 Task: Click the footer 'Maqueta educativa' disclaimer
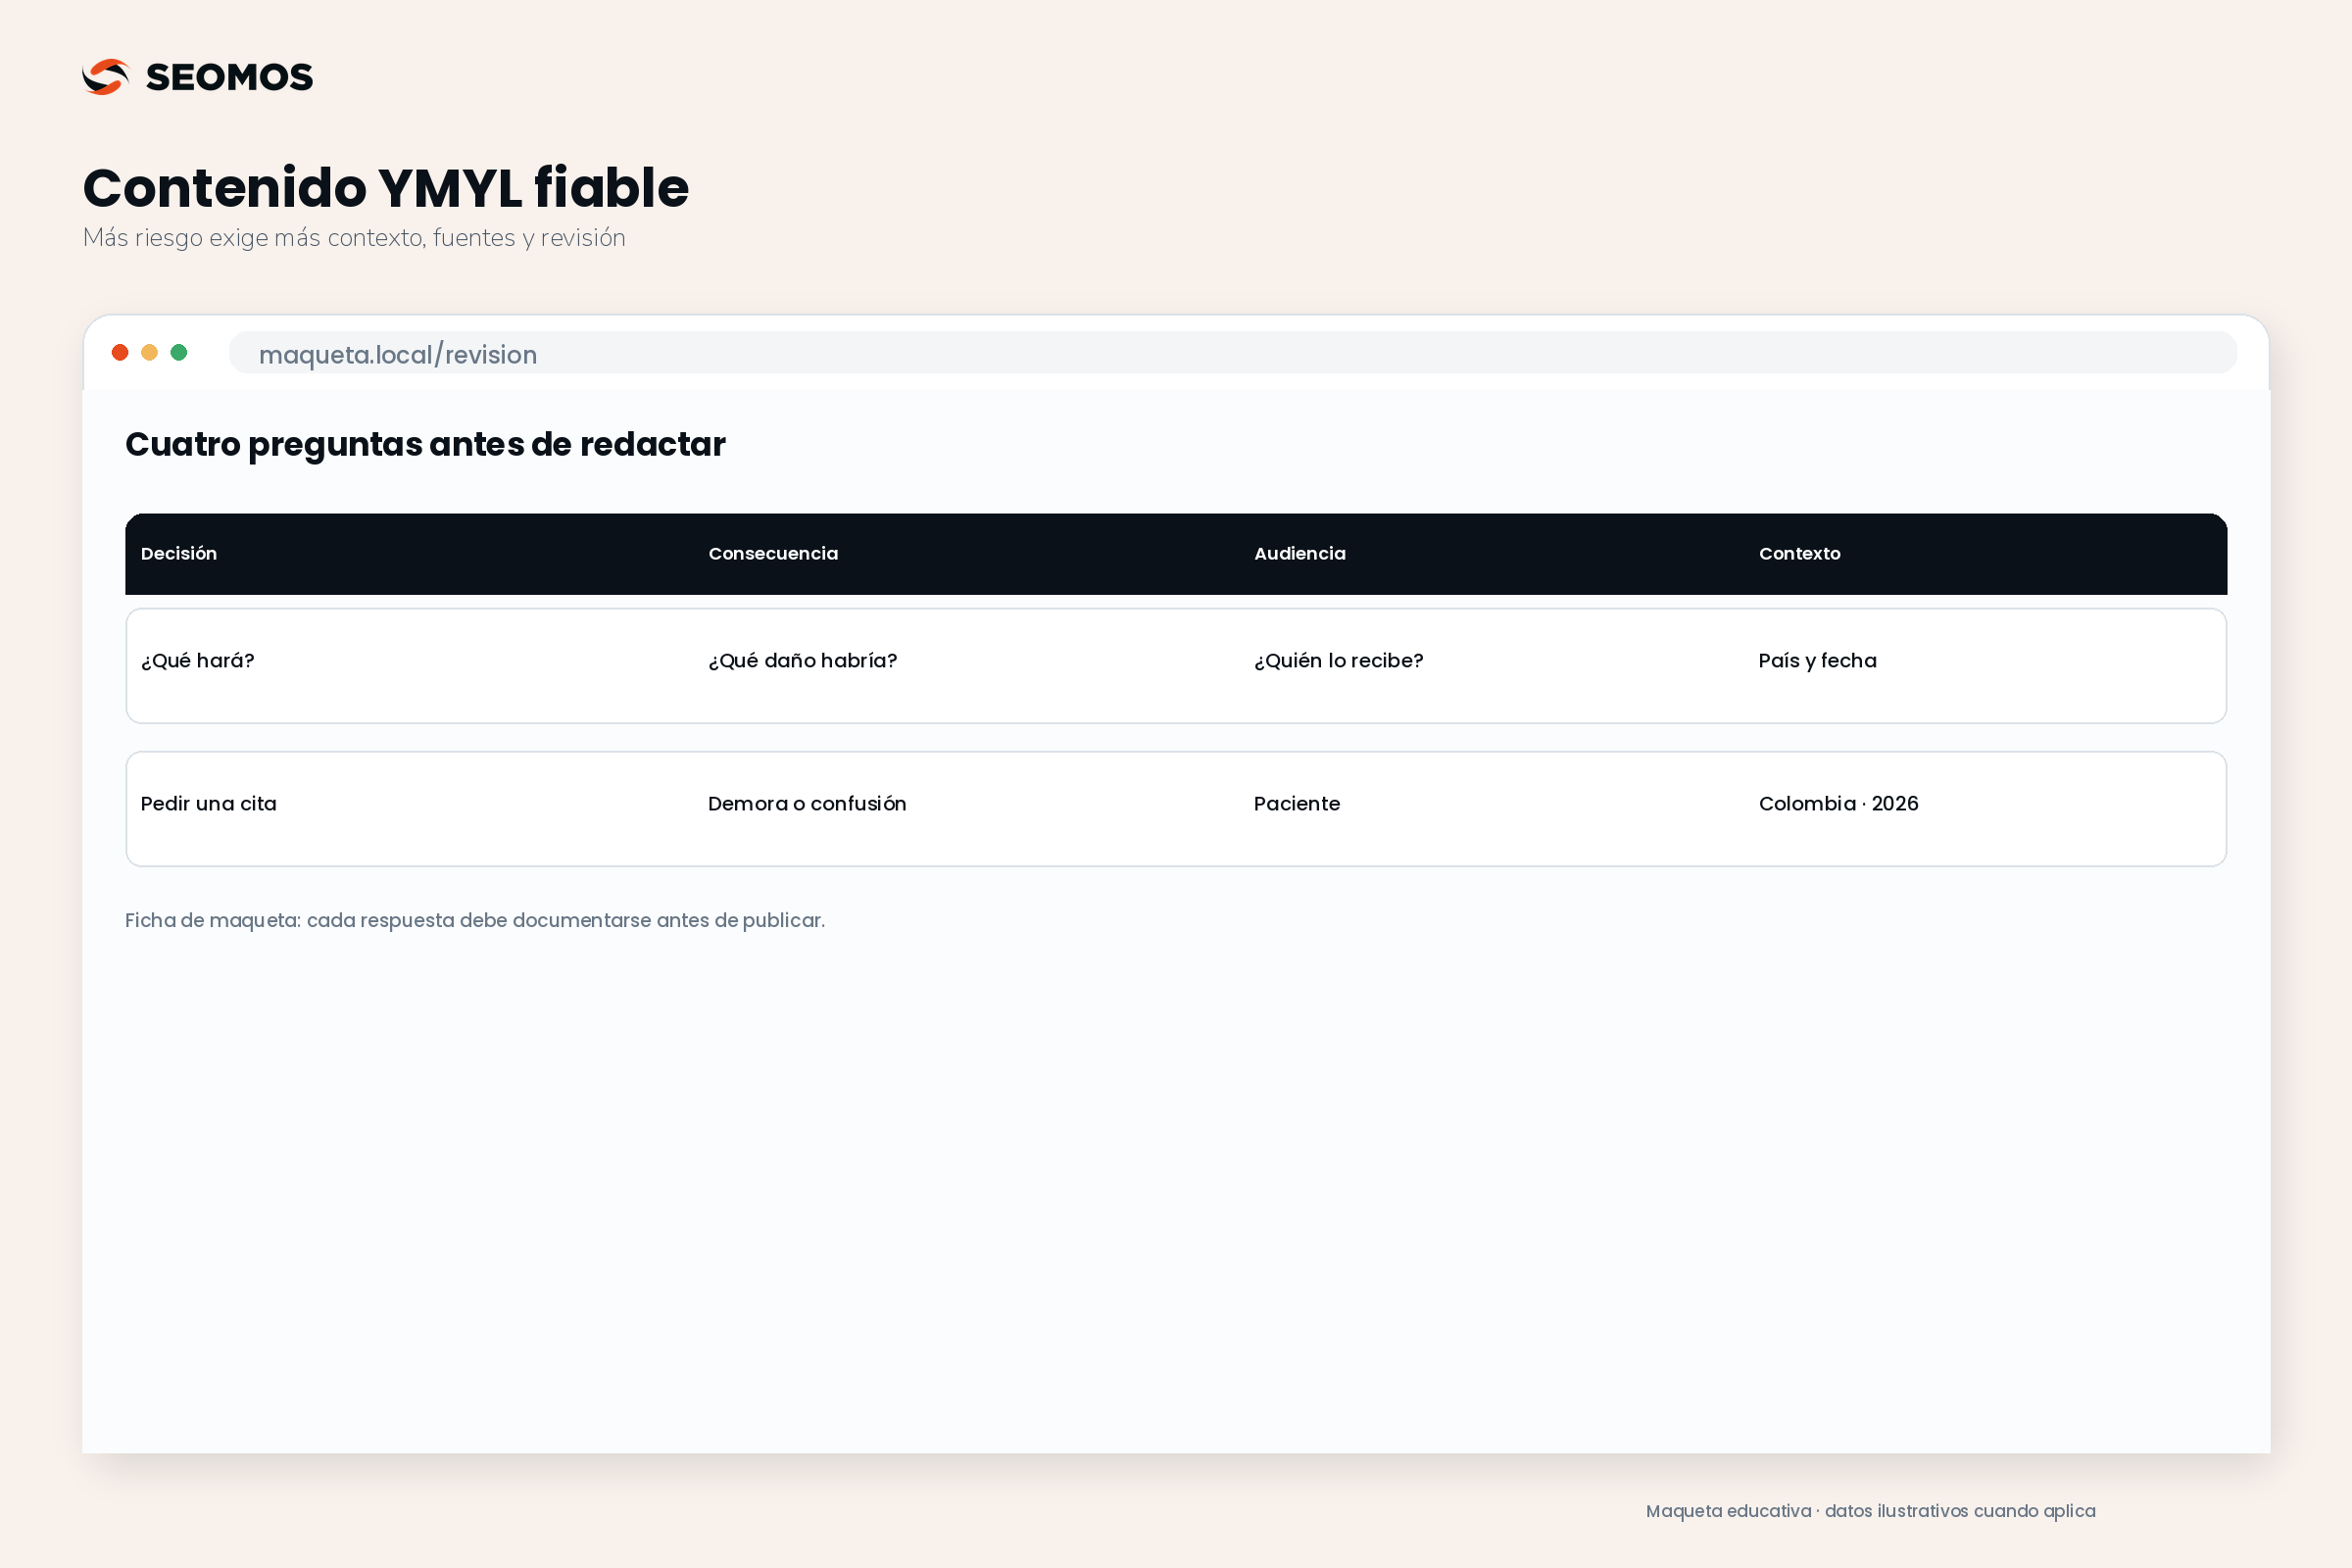pyautogui.click(x=1871, y=1511)
